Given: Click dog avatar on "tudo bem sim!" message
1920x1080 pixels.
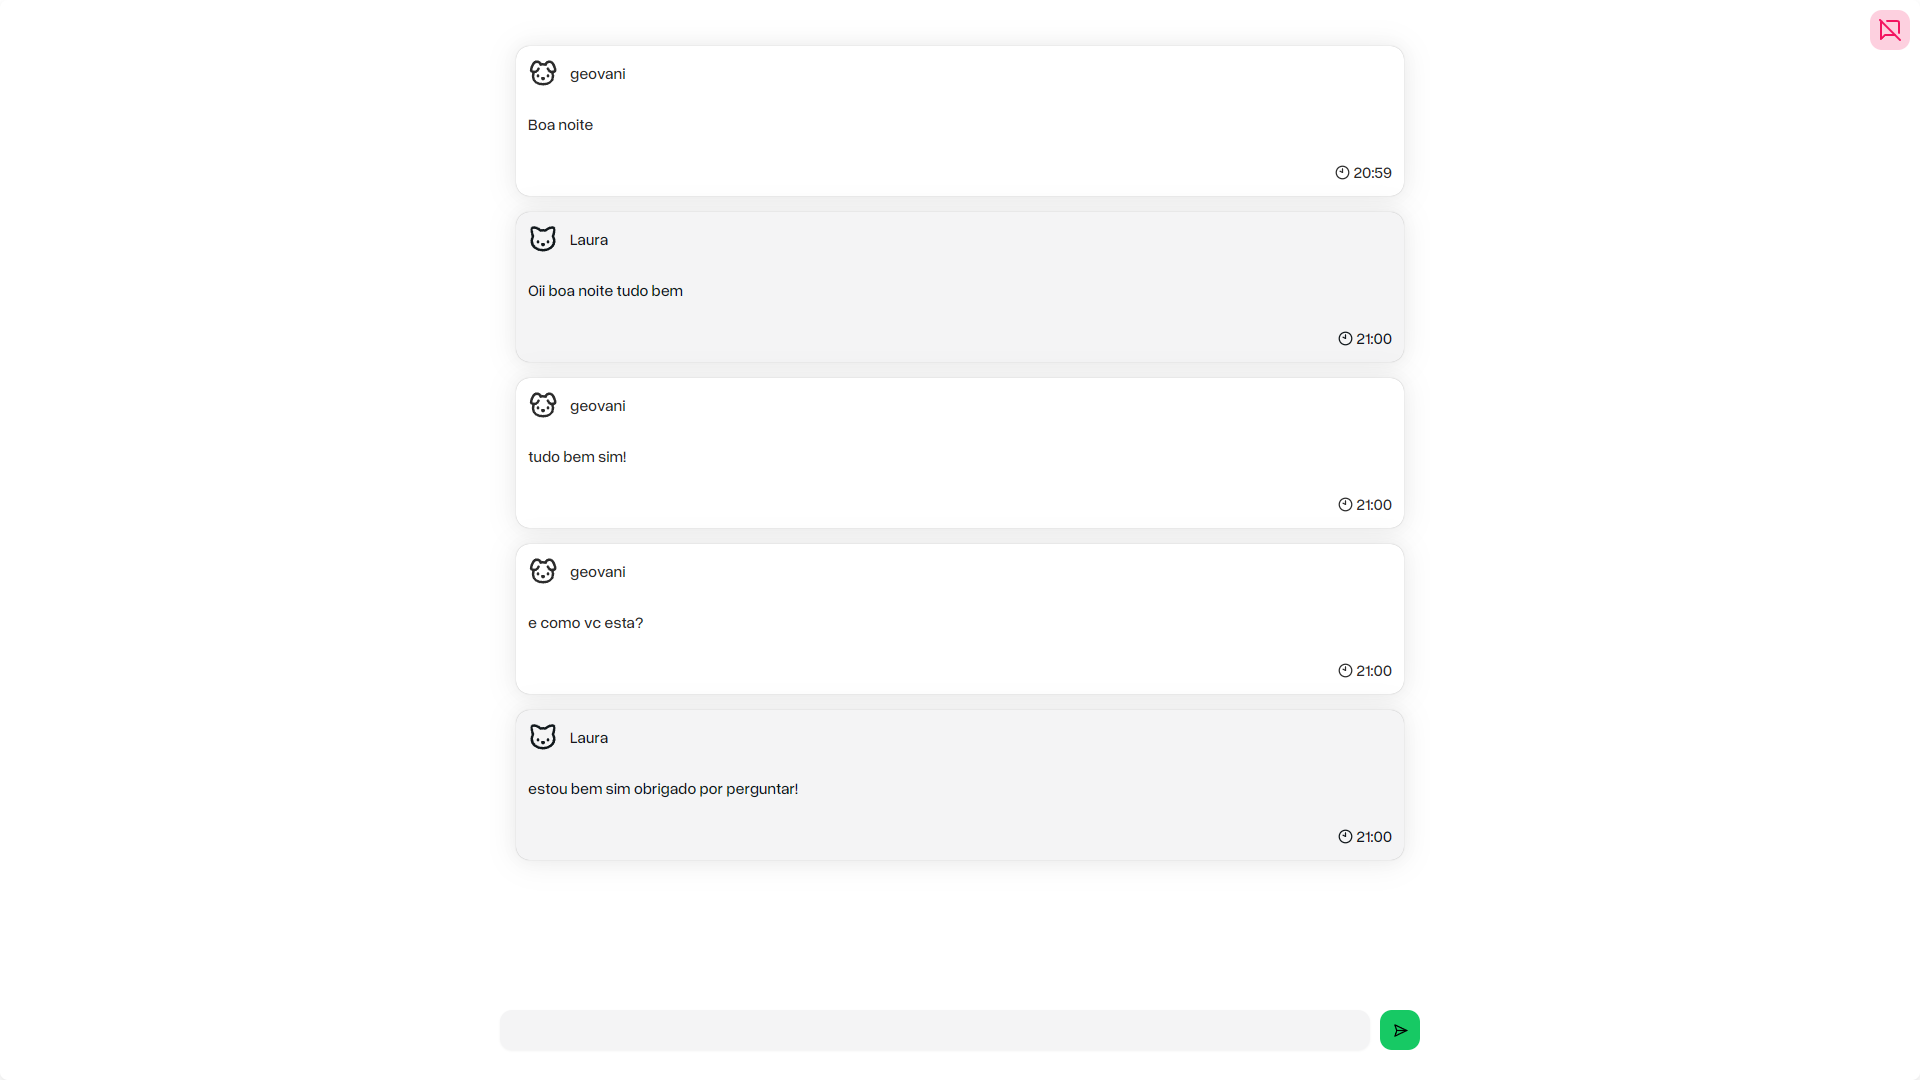Looking at the screenshot, I should (x=543, y=405).
